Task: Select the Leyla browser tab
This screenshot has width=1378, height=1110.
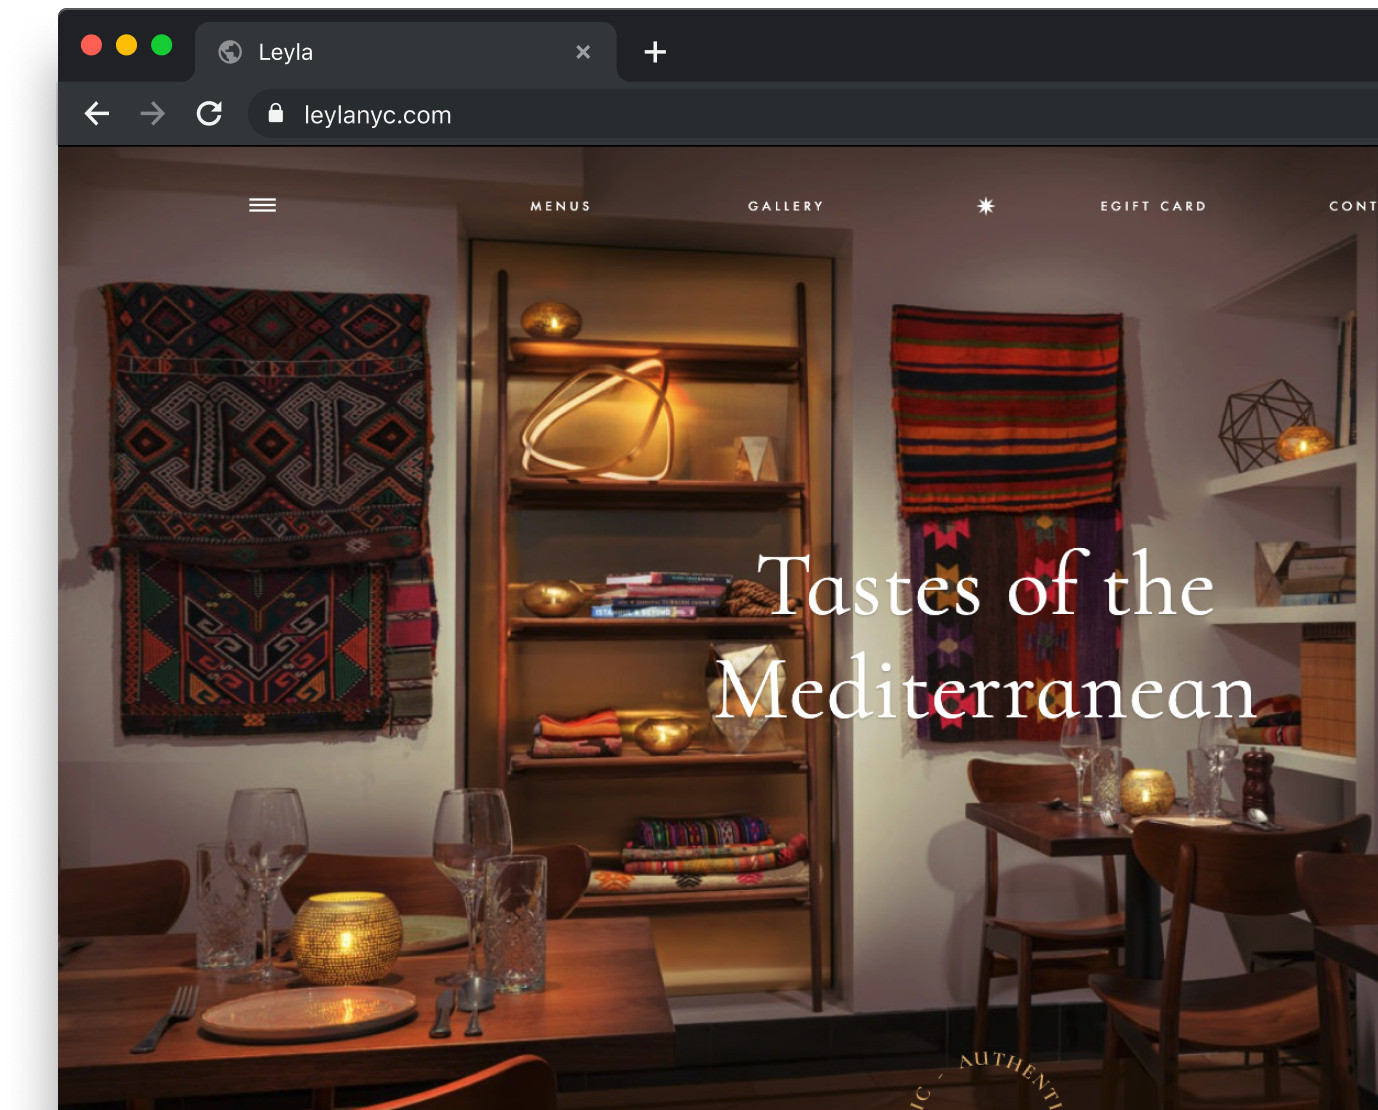Action: click(x=405, y=52)
